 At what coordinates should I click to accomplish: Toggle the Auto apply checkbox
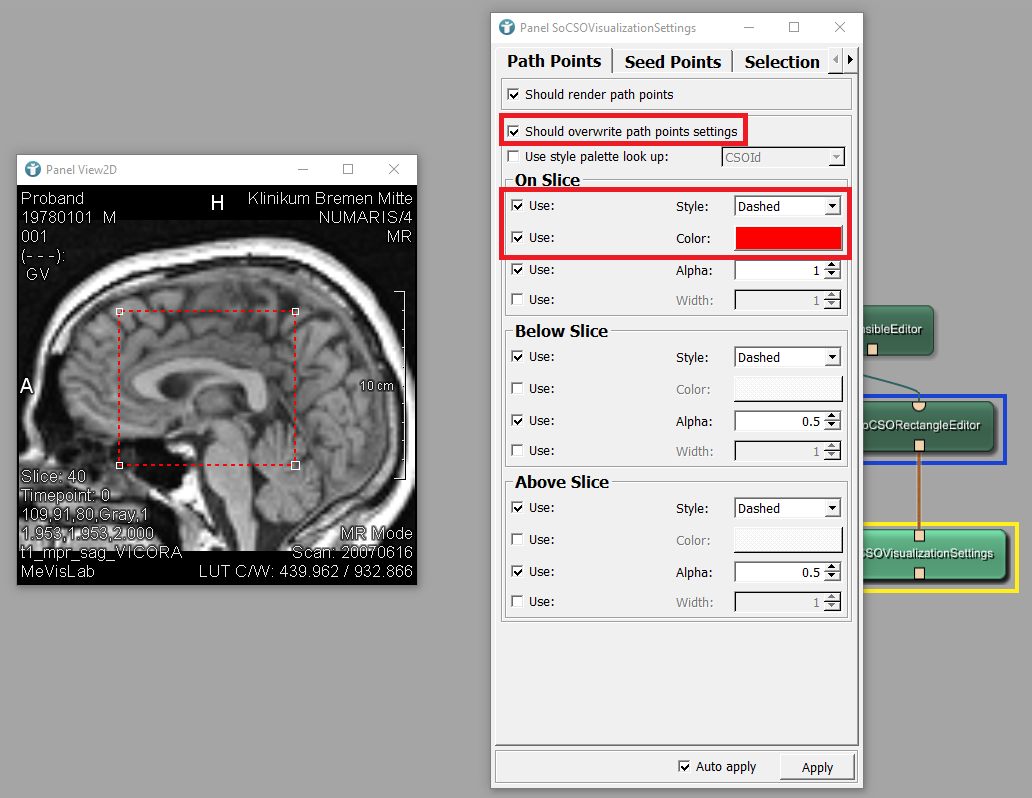(x=684, y=767)
